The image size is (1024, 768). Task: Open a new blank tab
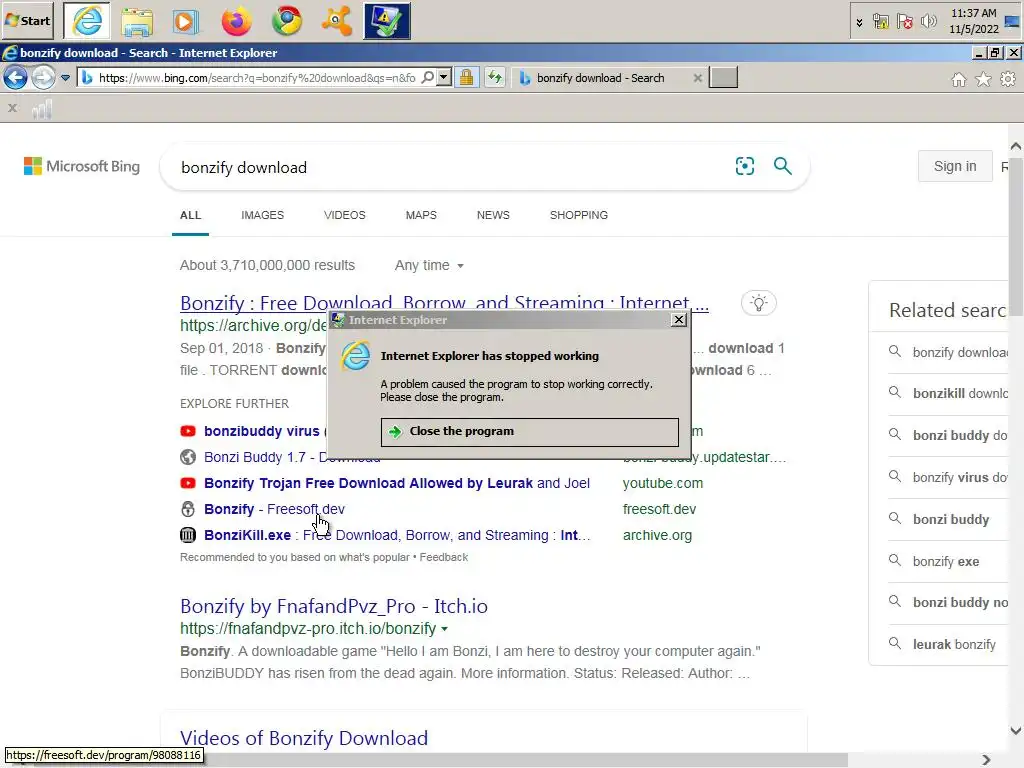tap(724, 78)
